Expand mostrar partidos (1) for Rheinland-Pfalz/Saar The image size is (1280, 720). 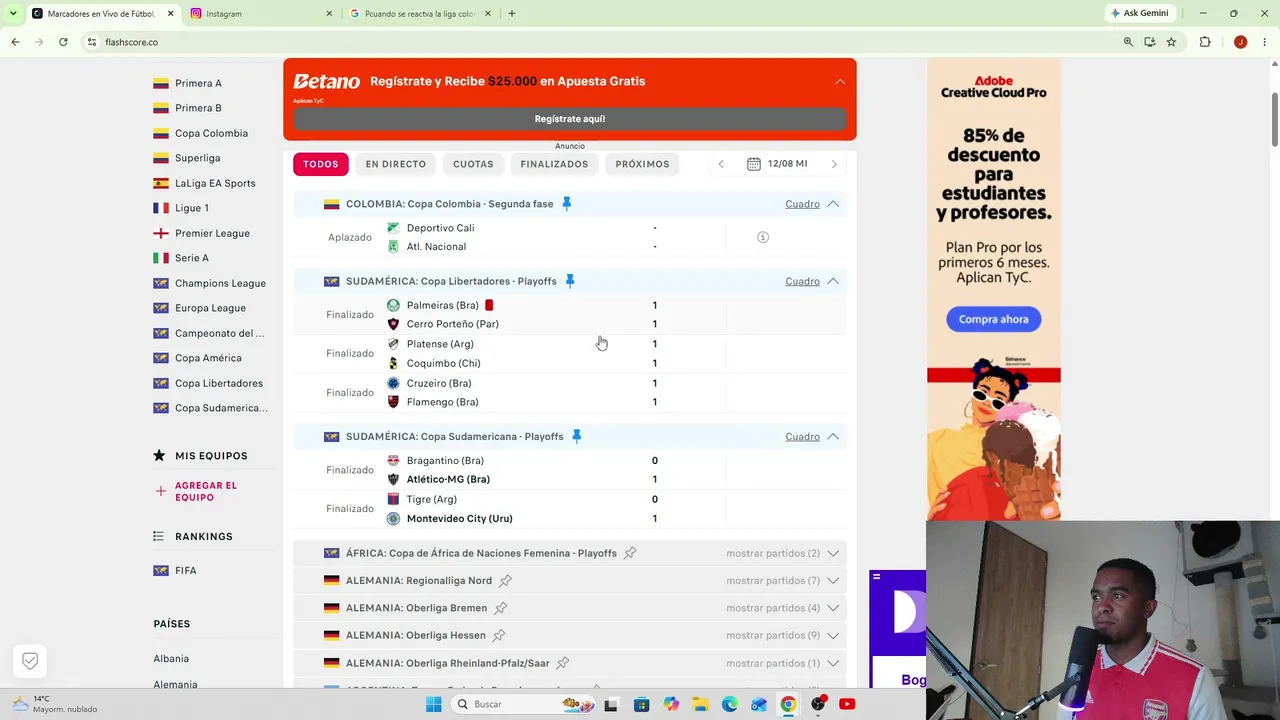[782, 663]
